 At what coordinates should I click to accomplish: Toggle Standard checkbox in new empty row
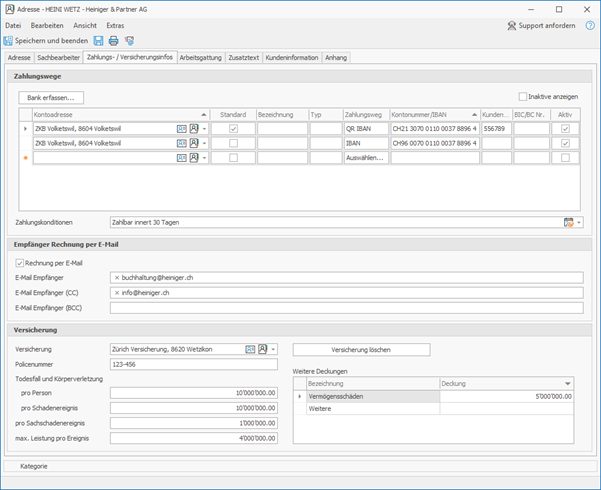point(233,158)
